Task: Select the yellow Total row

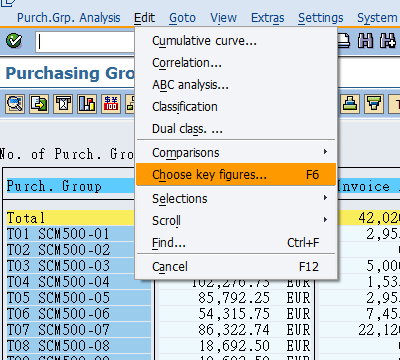Action: (x=70, y=218)
